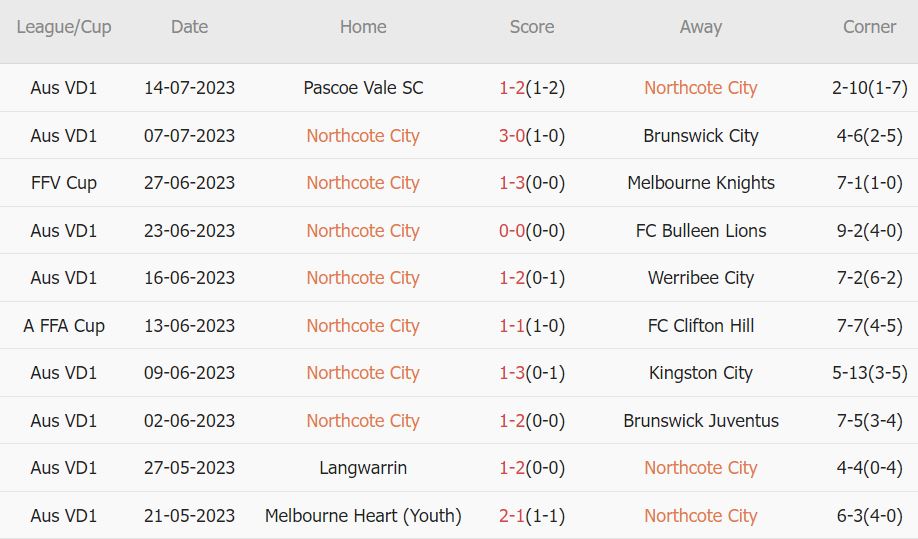Select Melbourne Knights in the Away column
The height and width of the screenshot is (539, 918).
pyautogui.click(x=700, y=183)
